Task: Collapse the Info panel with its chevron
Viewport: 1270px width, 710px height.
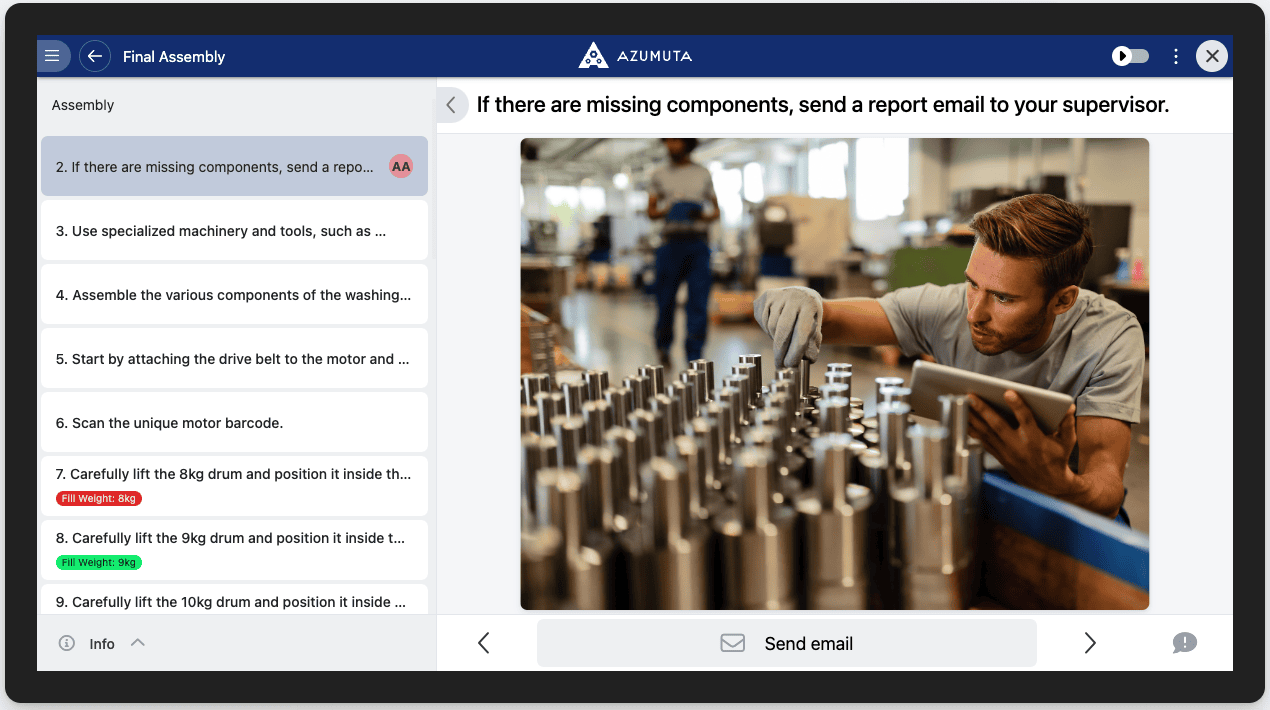Action: [137, 643]
